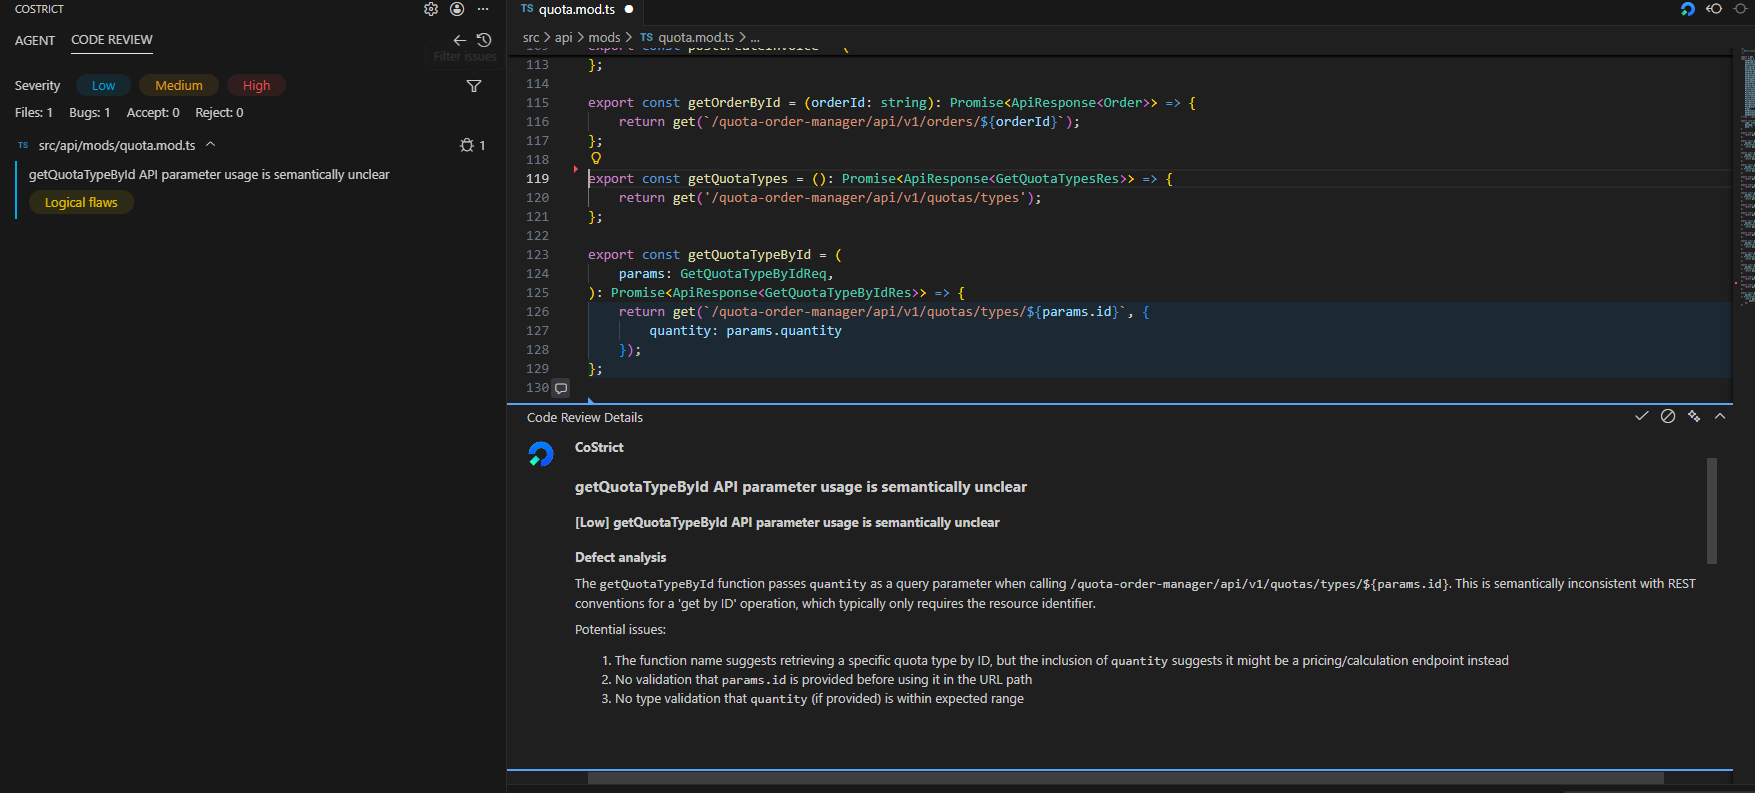Click the CoStrict logo in editor toolbar
The width and height of the screenshot is (1755, 793).
1688,9
